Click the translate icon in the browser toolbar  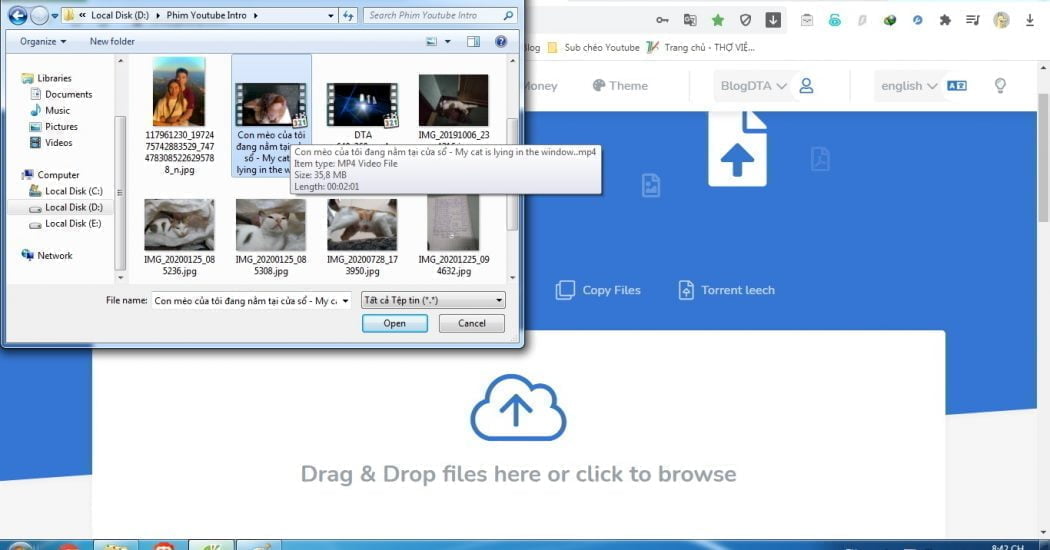coord(690,20)
